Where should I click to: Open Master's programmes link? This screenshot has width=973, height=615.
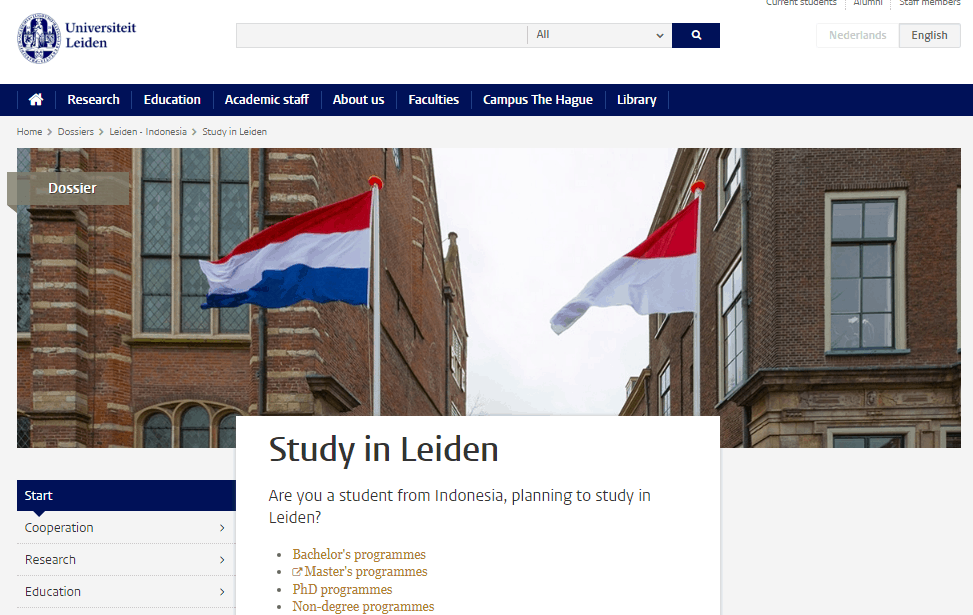click(365, 572)
